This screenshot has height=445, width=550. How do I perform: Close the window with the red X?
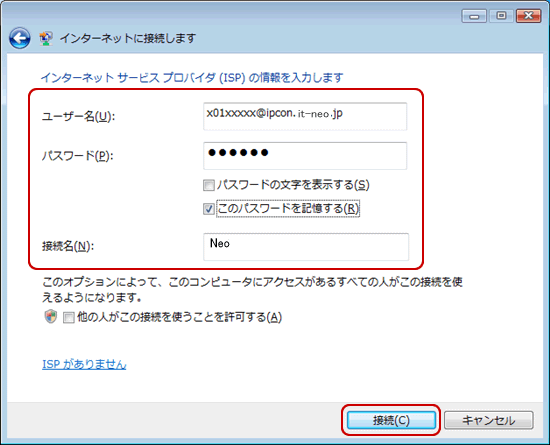pyautogui.click(x=528, y=16)
